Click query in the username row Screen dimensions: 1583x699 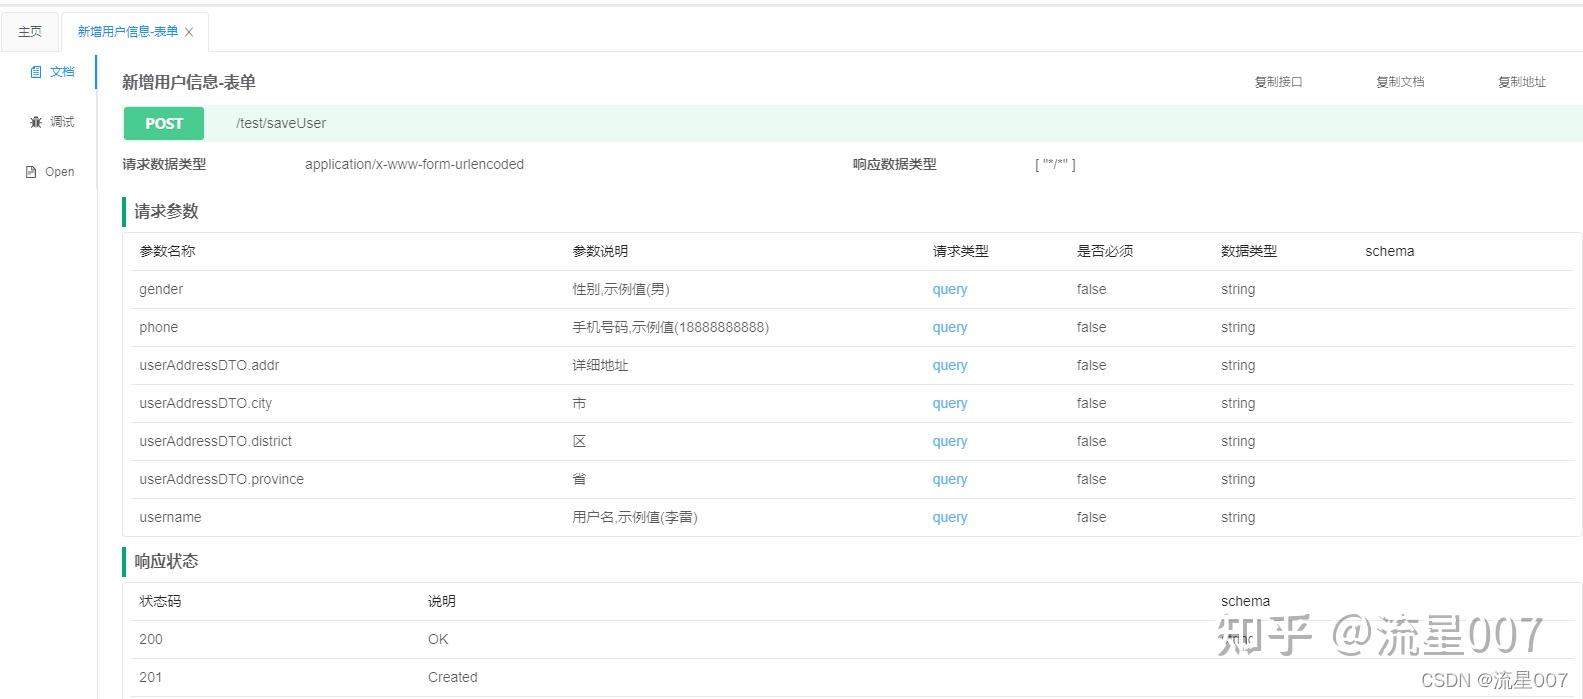pyautogui.click(x=950, y=517)
